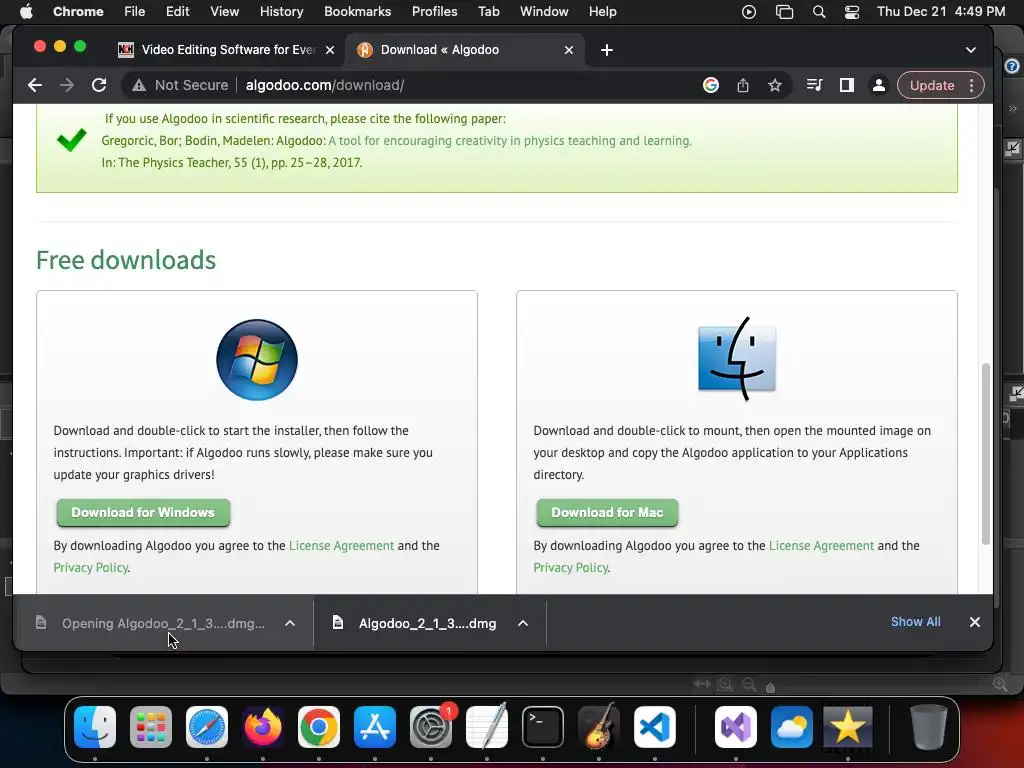Open Visual Studio Code from the Dock
Image resolution: width=1024 pixels, height=768 pixels.
pyautogui.click(x=654, y=727)
